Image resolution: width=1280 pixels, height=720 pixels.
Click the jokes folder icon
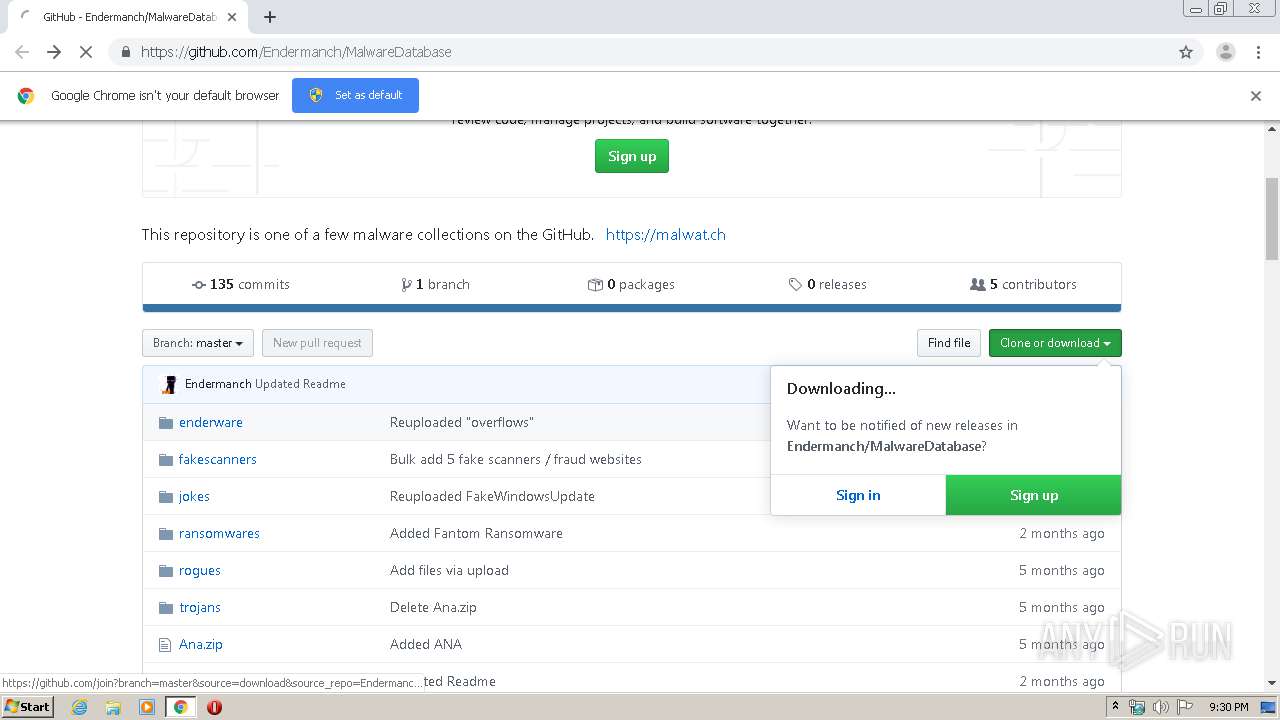(166, 497)
